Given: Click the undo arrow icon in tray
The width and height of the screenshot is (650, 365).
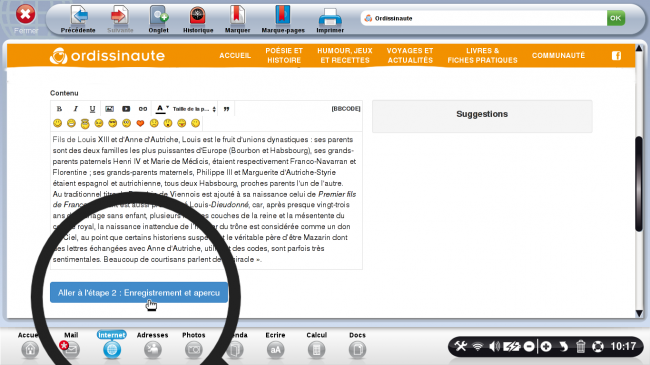Looking at the screenshot, I should pyautogui.click(x=563, y=346).
